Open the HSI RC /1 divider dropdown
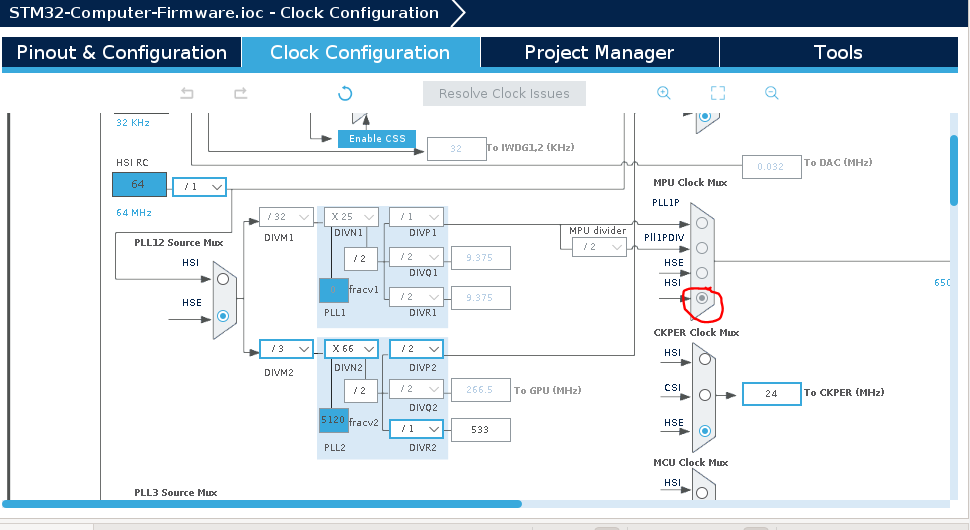 [199, 187]
